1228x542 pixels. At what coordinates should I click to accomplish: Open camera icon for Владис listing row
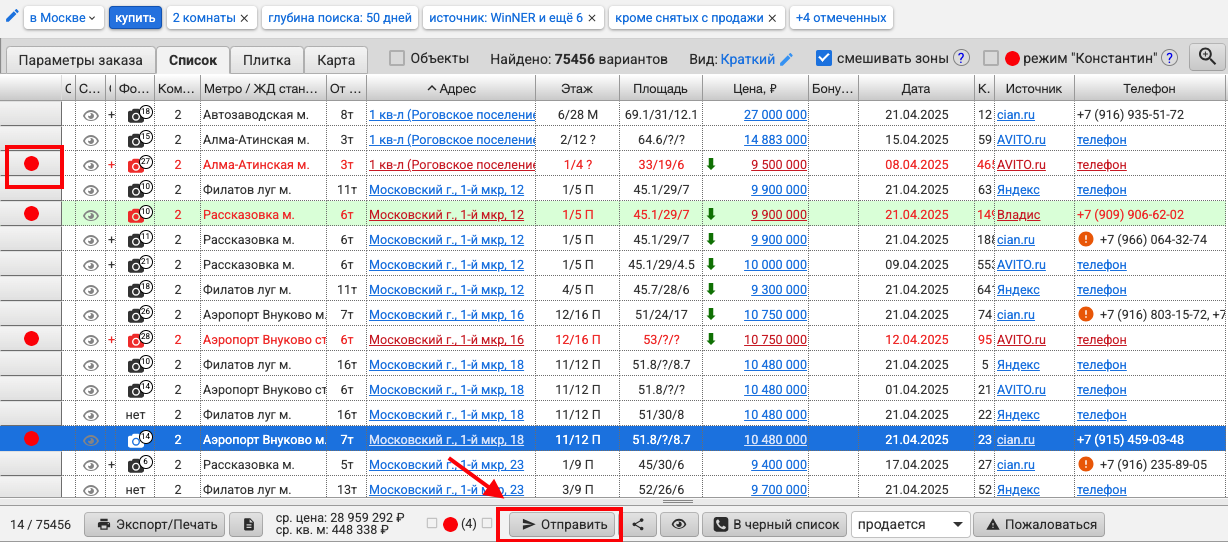click(139, 214)
